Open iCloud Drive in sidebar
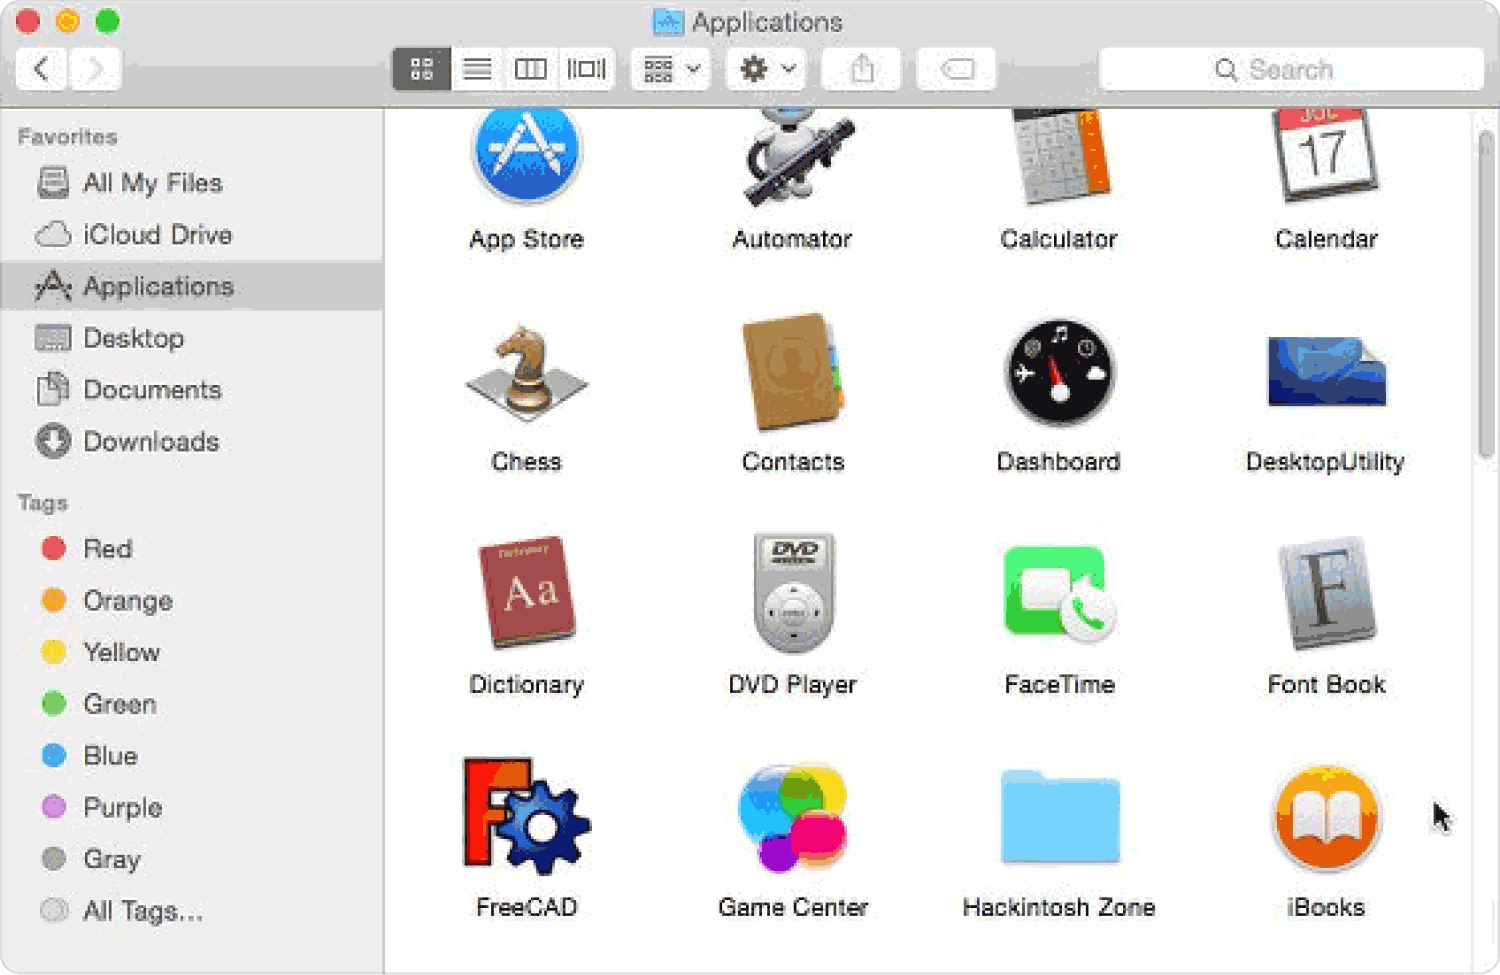Screen dimensions: 1500x975 pos(191,235)
